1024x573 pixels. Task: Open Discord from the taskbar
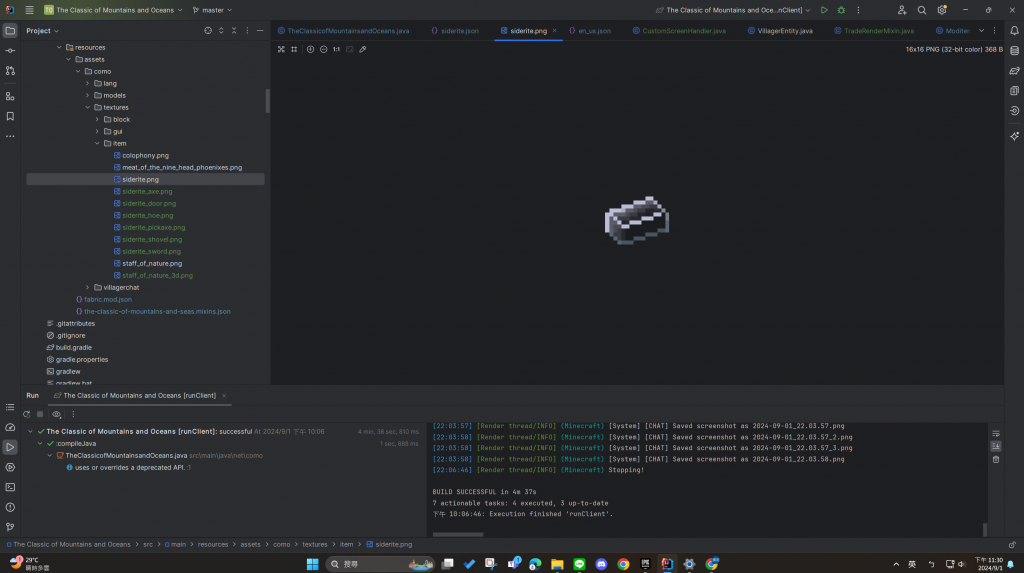[601, 564]
